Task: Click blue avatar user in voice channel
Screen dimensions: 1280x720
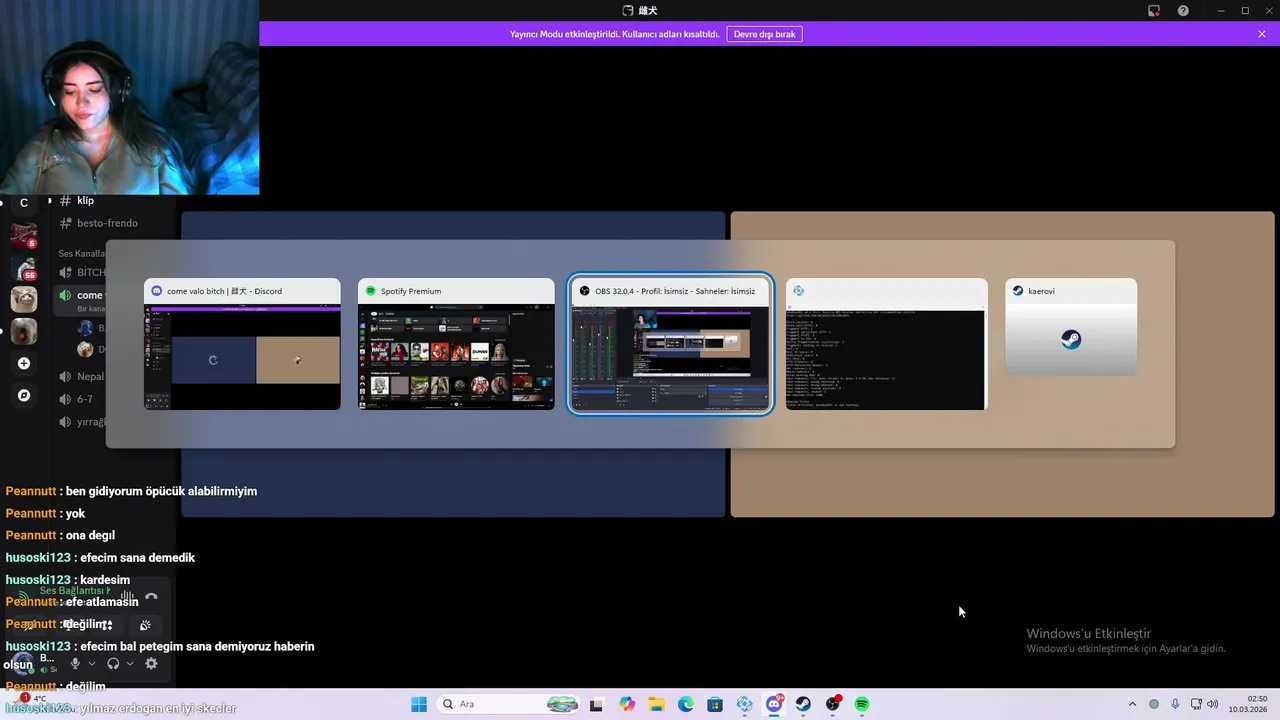Action: tap(86, 328)
